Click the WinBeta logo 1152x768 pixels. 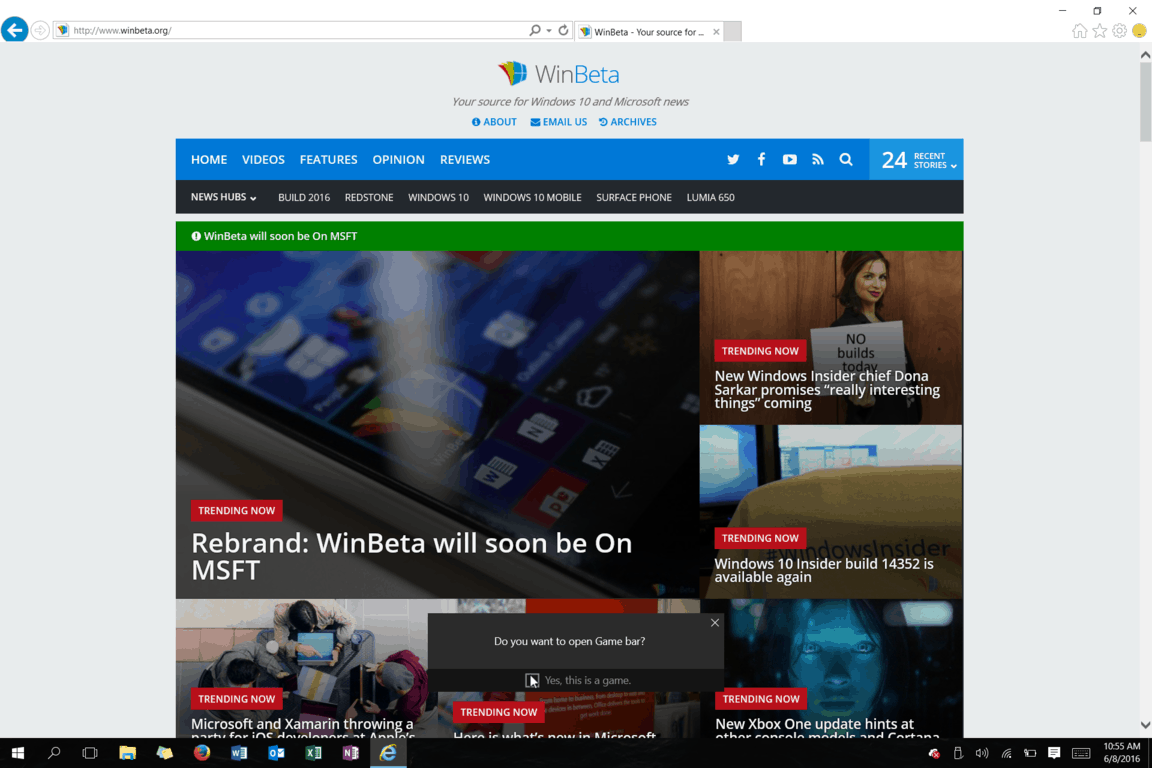(559, 73)
